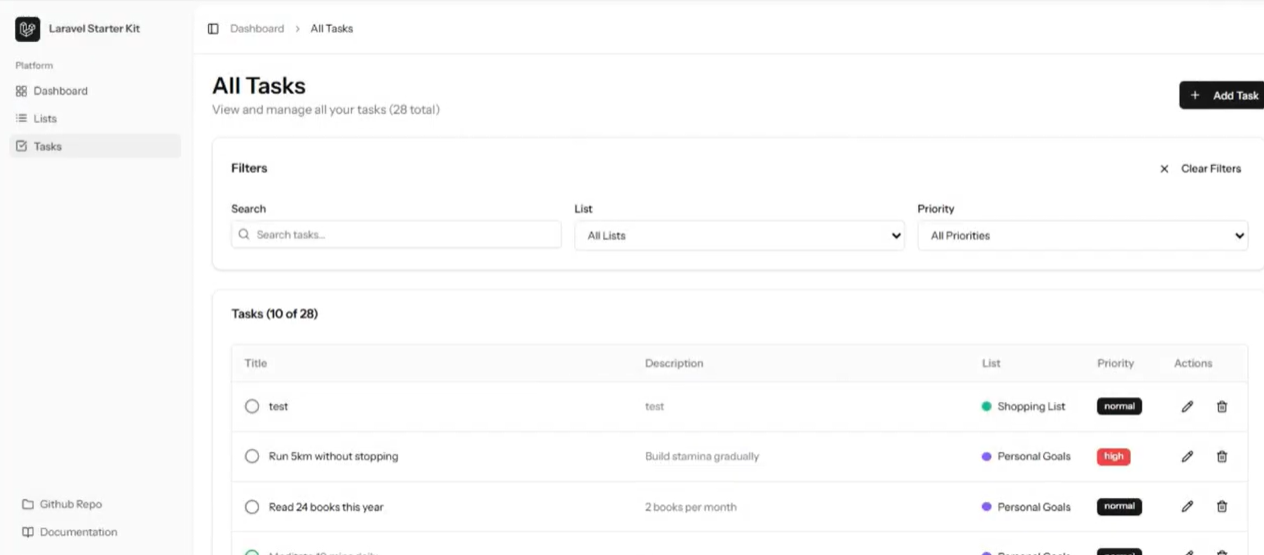
Task: Click the Title column header
Action: 256,363
